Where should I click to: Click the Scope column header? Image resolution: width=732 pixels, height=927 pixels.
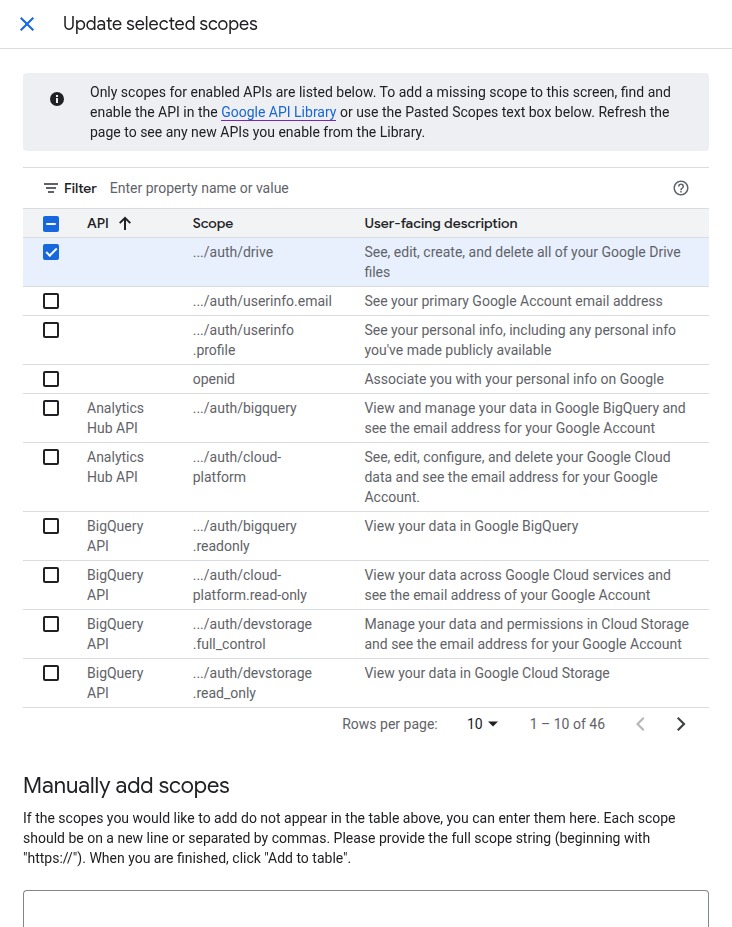point(213,223)
